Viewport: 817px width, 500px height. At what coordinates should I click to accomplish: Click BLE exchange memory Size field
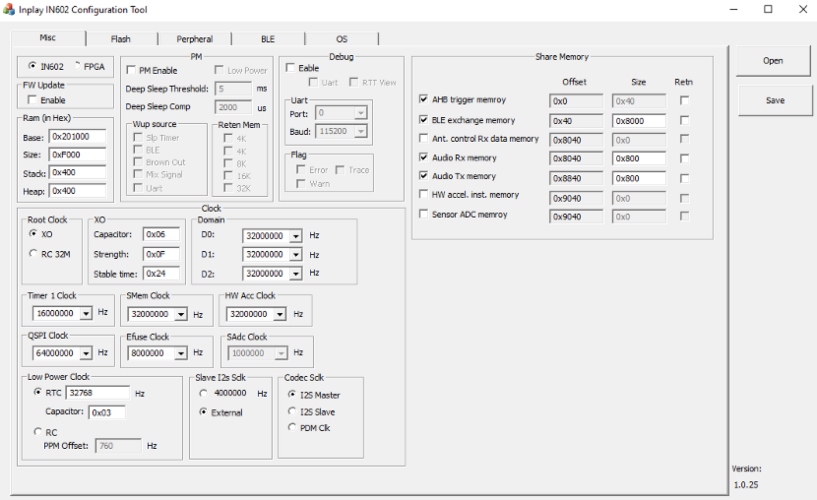tap(638, 121)
